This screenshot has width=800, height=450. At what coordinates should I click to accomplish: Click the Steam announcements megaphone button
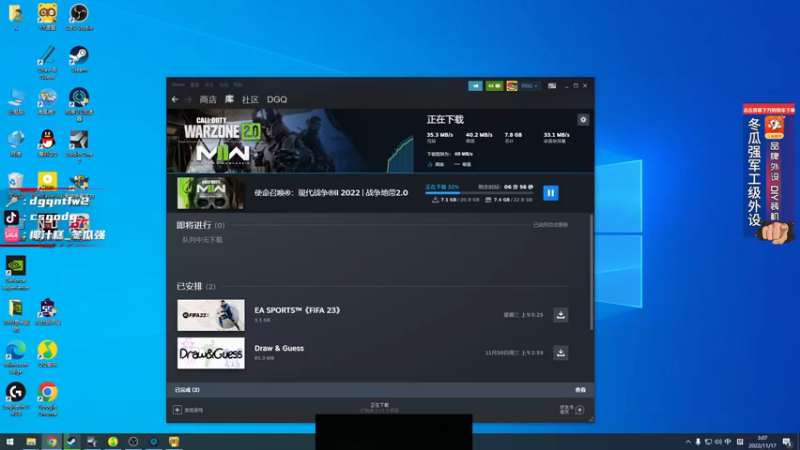[475, 86]
